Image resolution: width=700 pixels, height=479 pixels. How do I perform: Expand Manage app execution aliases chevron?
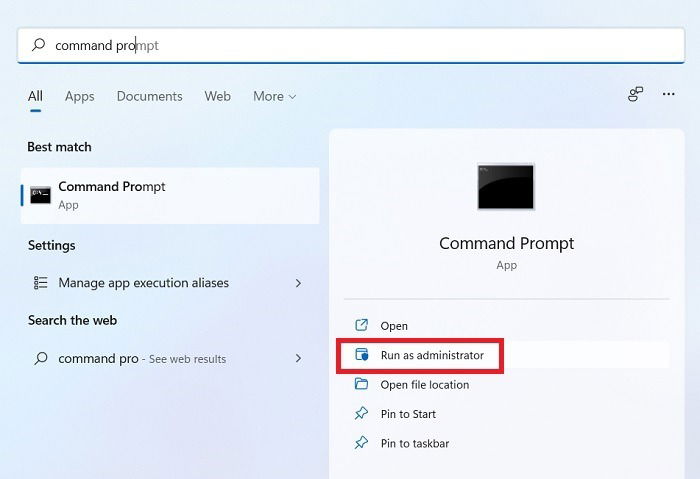pyautogui.click(x=298, y=283)
